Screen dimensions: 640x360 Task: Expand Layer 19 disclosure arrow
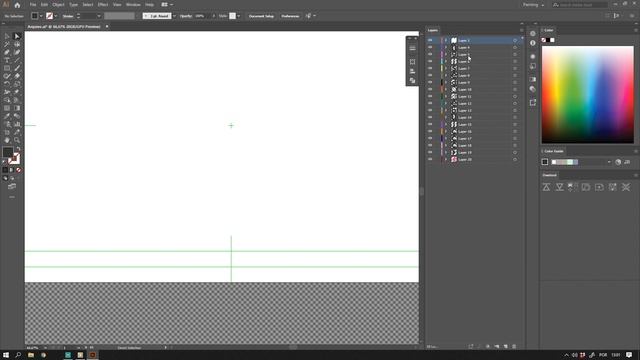point(446,152)
